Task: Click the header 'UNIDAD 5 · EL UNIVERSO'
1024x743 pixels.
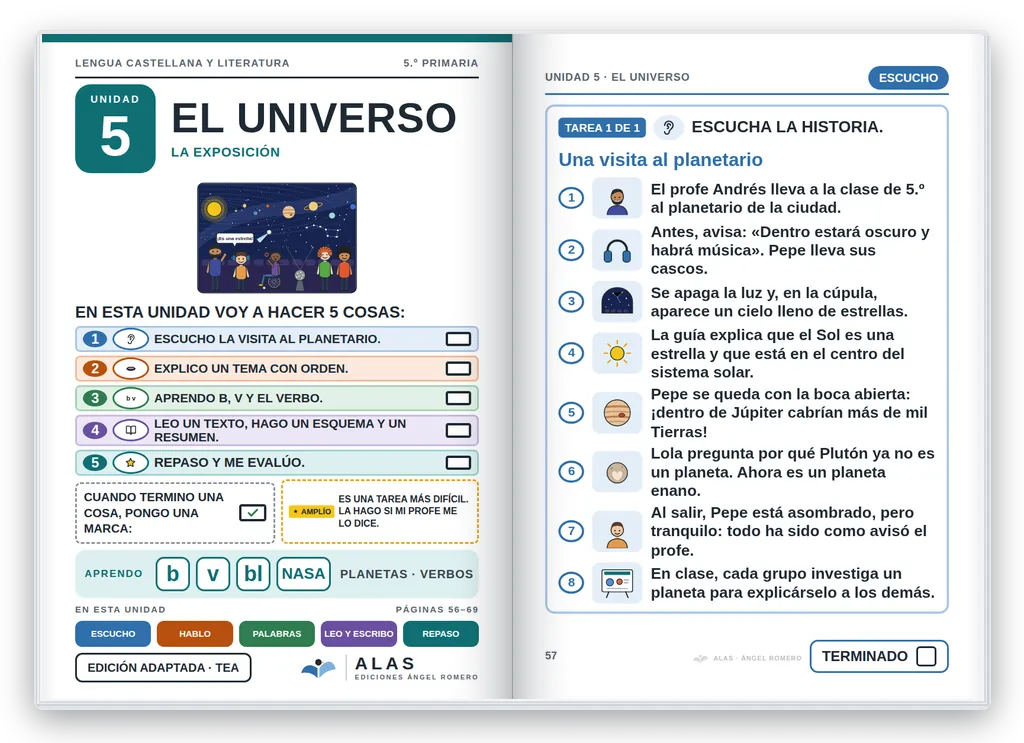Action: (x=617, y=77)
